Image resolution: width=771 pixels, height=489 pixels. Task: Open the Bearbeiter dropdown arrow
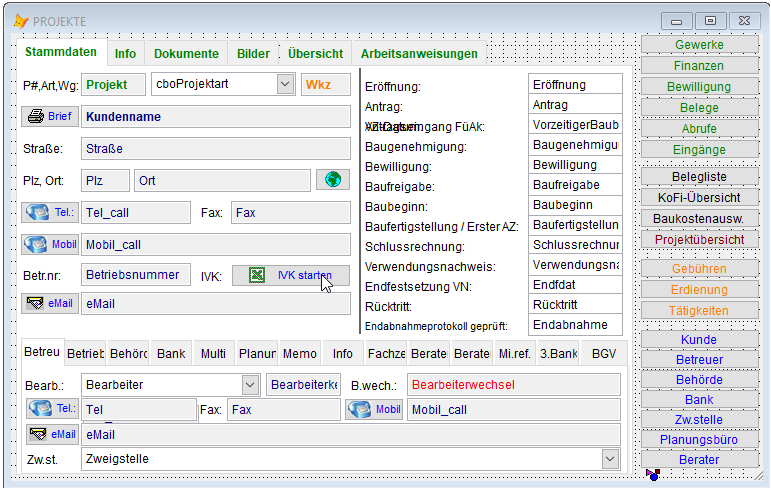(x=250, y=385)
